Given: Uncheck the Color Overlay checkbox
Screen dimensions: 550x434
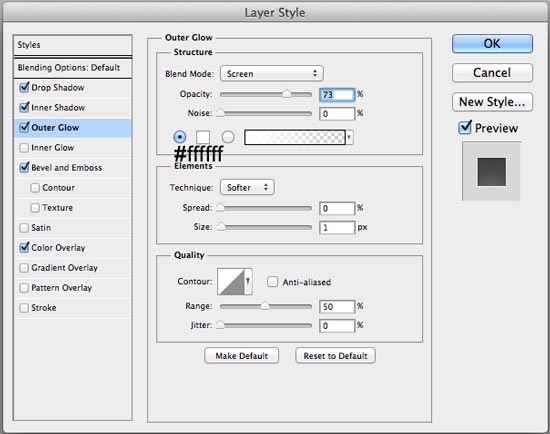Looking at the screenshot, I should (x=24, y=247).
